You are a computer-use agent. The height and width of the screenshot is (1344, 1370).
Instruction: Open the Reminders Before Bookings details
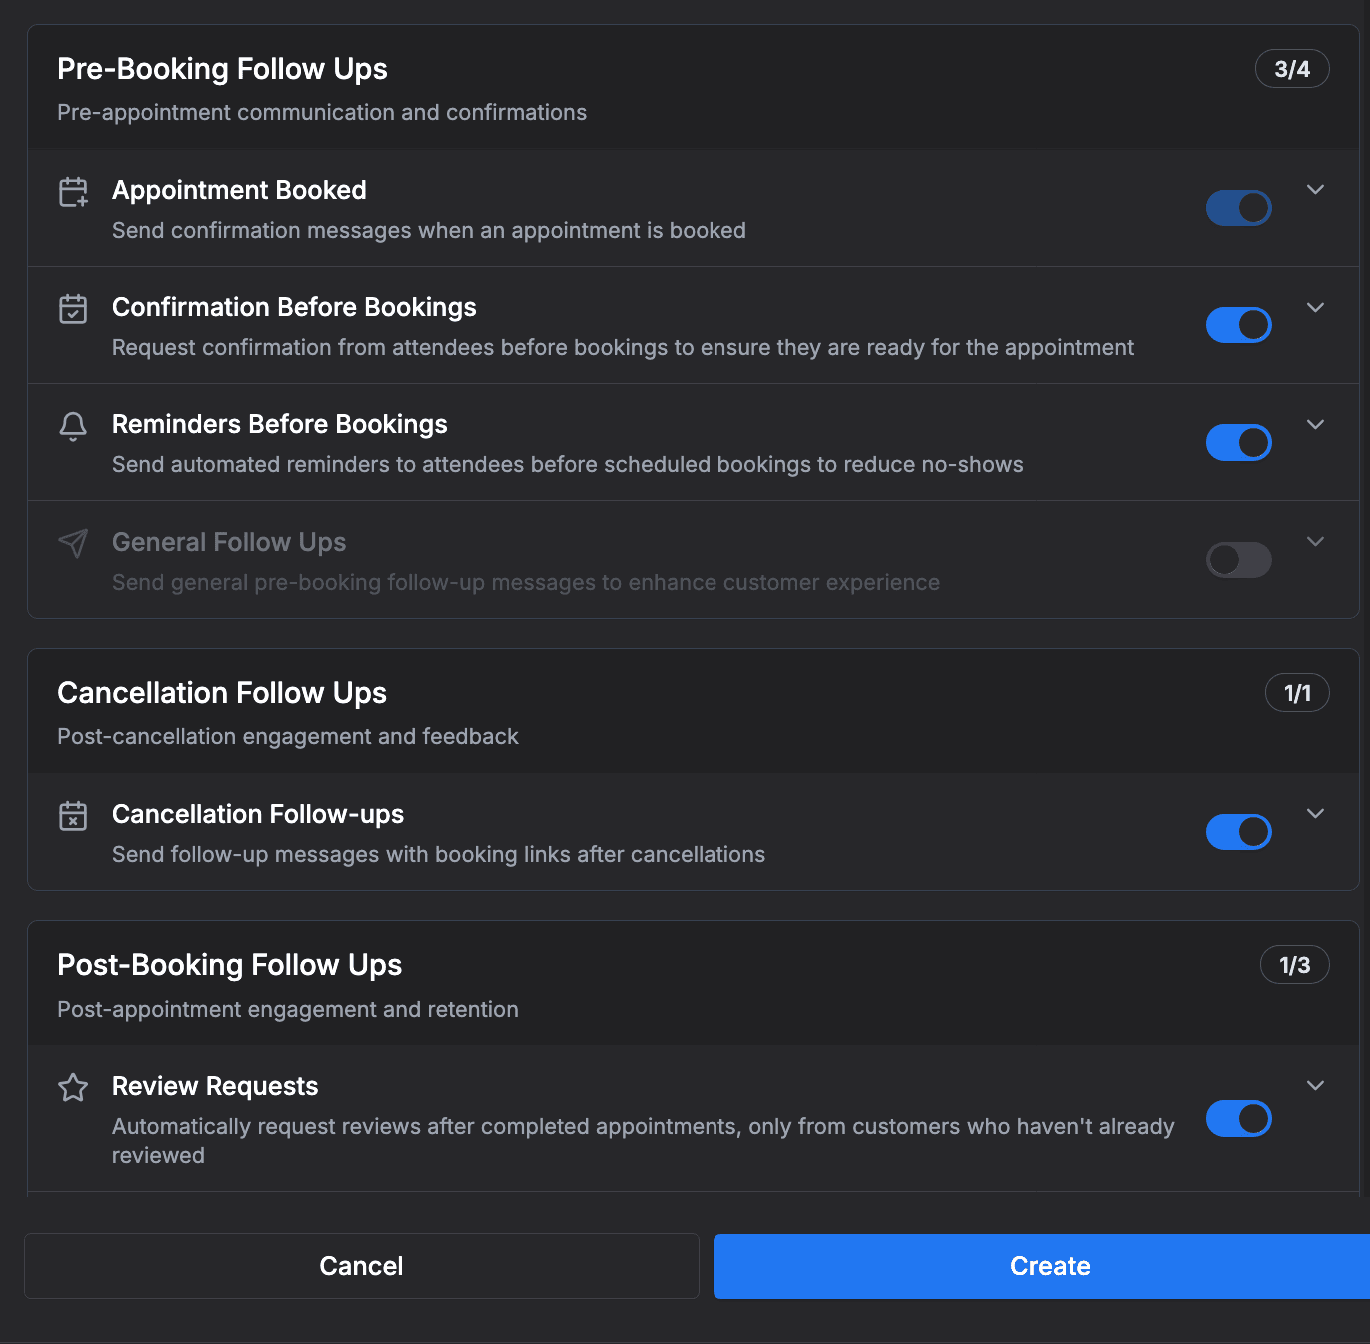click(1315, 424)
